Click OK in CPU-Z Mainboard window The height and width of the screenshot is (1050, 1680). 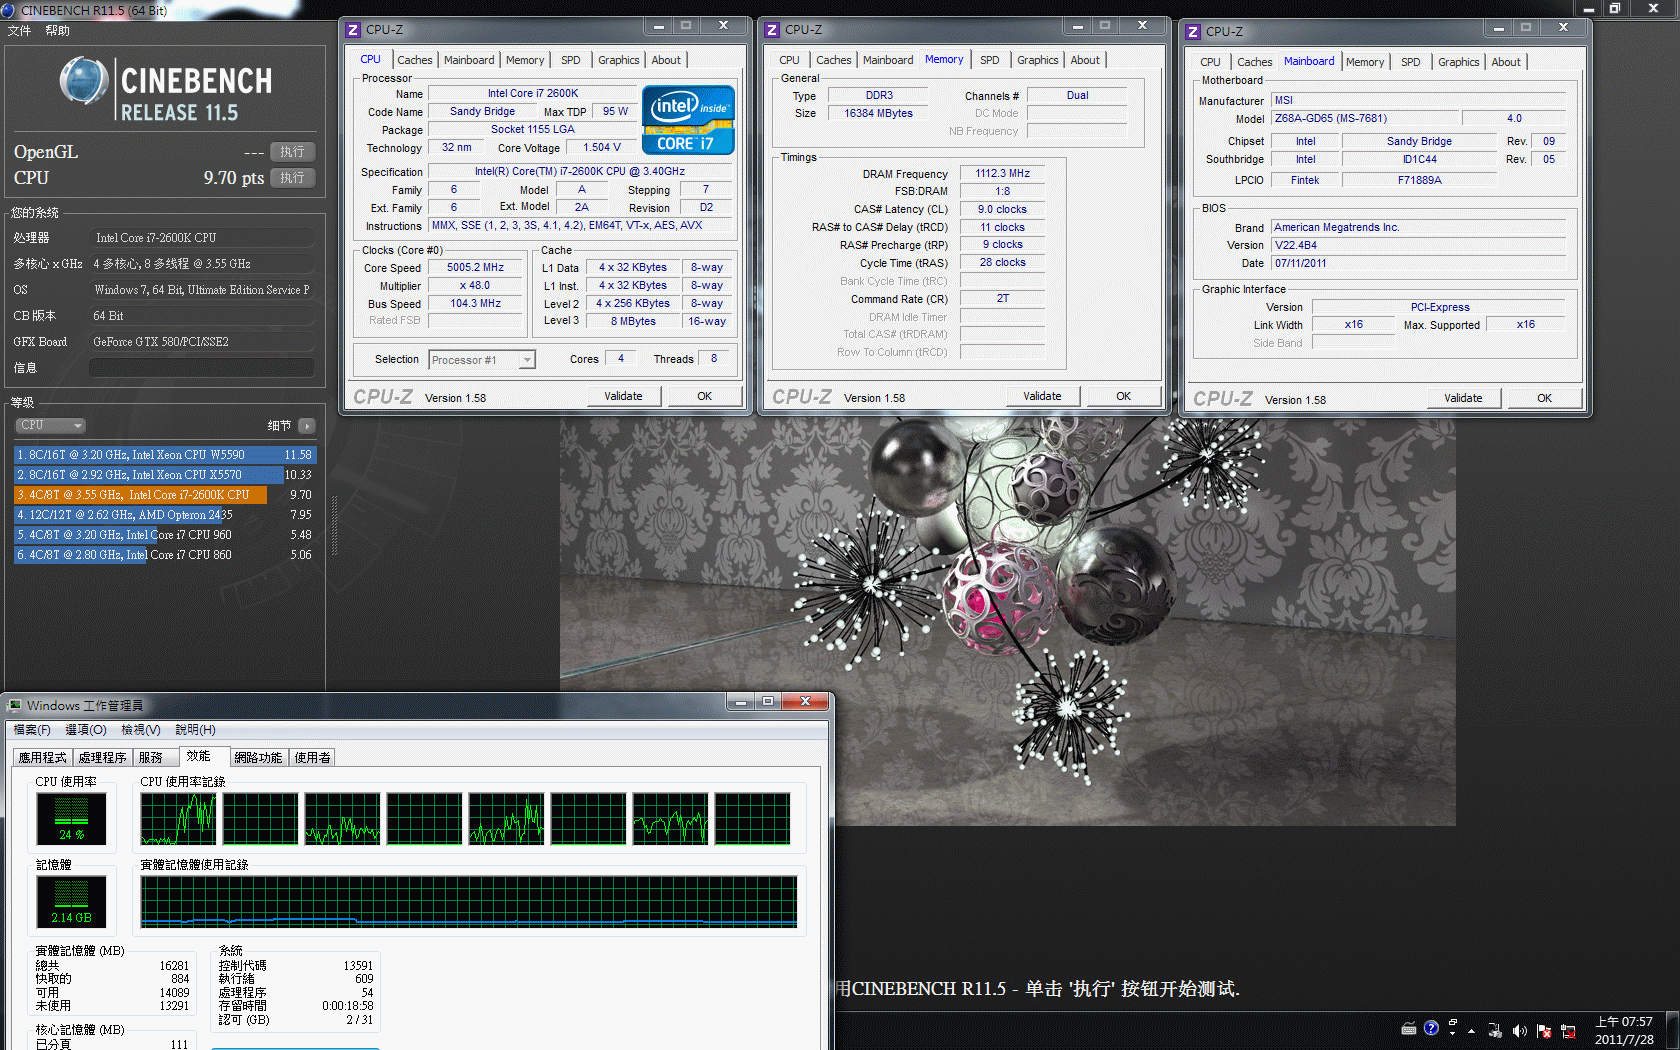click(1545, 398)
